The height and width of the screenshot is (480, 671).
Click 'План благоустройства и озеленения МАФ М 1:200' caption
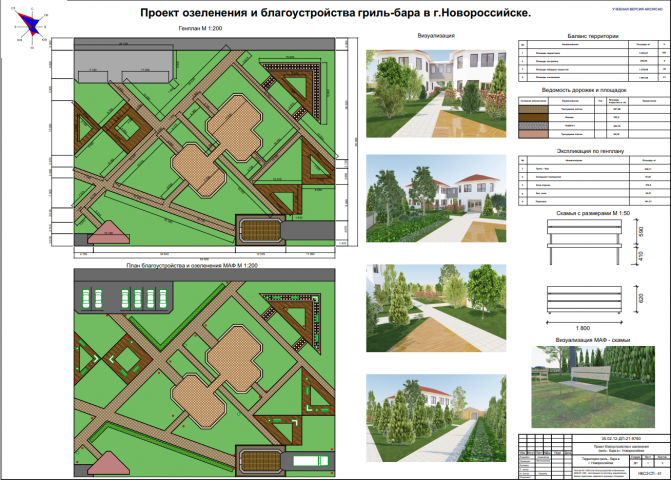tap(192, 265)
